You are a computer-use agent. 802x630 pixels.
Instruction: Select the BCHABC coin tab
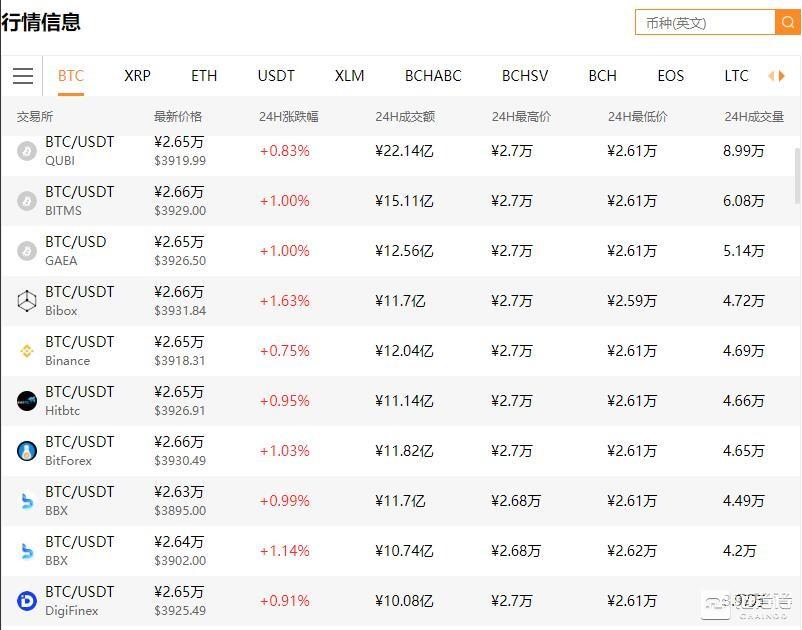433,76
